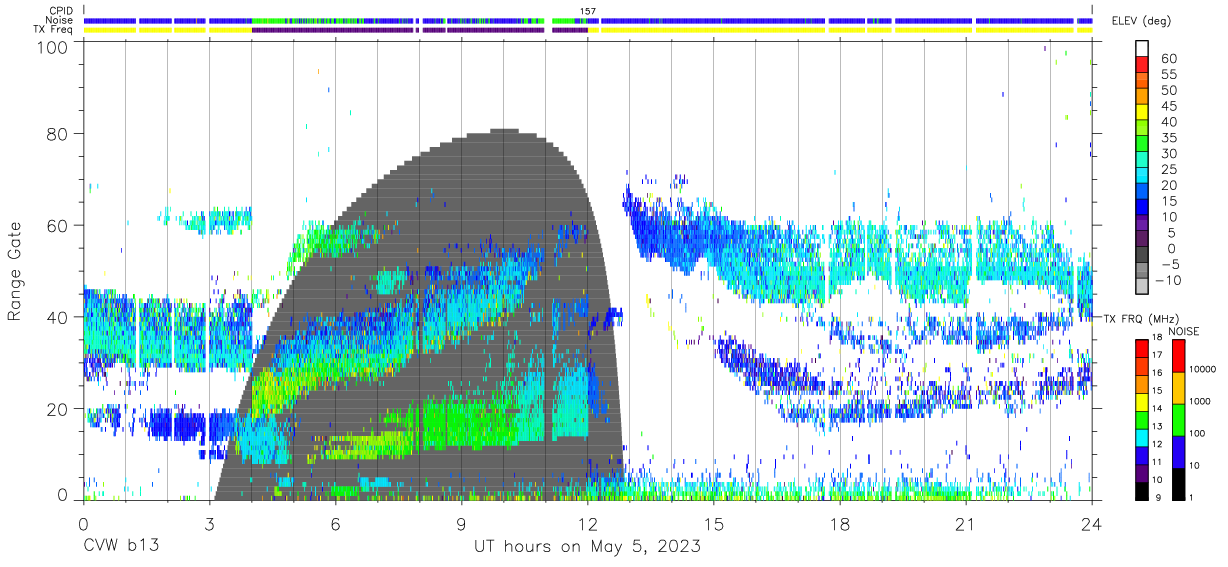Click the "35" label on the ELEV colorbar
The image size is (1228, 567).
tap(1169, 137)
